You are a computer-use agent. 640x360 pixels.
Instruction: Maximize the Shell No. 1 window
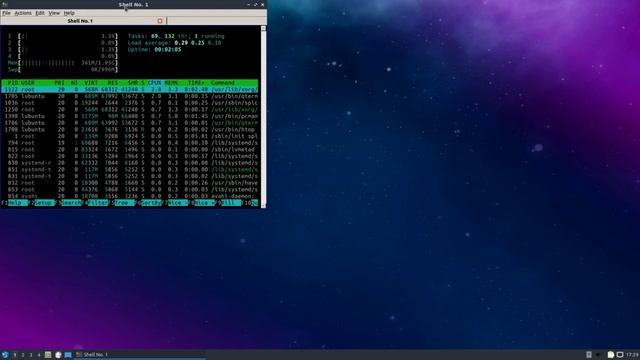(256, 4)
